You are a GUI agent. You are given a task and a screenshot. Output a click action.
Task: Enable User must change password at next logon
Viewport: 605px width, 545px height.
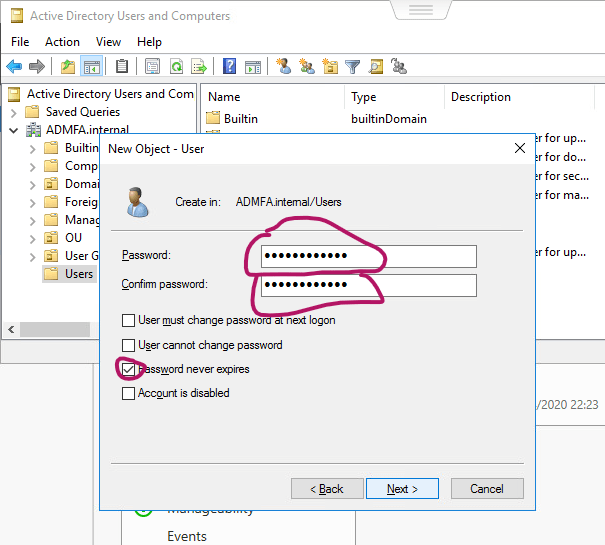(128, 321)
